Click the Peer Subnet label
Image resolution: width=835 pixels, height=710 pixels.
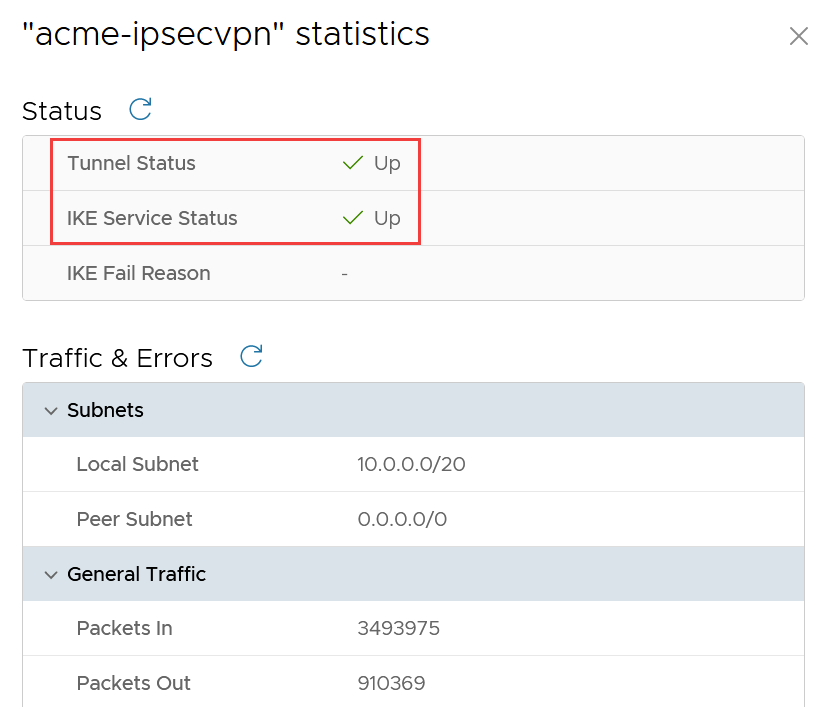point(134,519)
